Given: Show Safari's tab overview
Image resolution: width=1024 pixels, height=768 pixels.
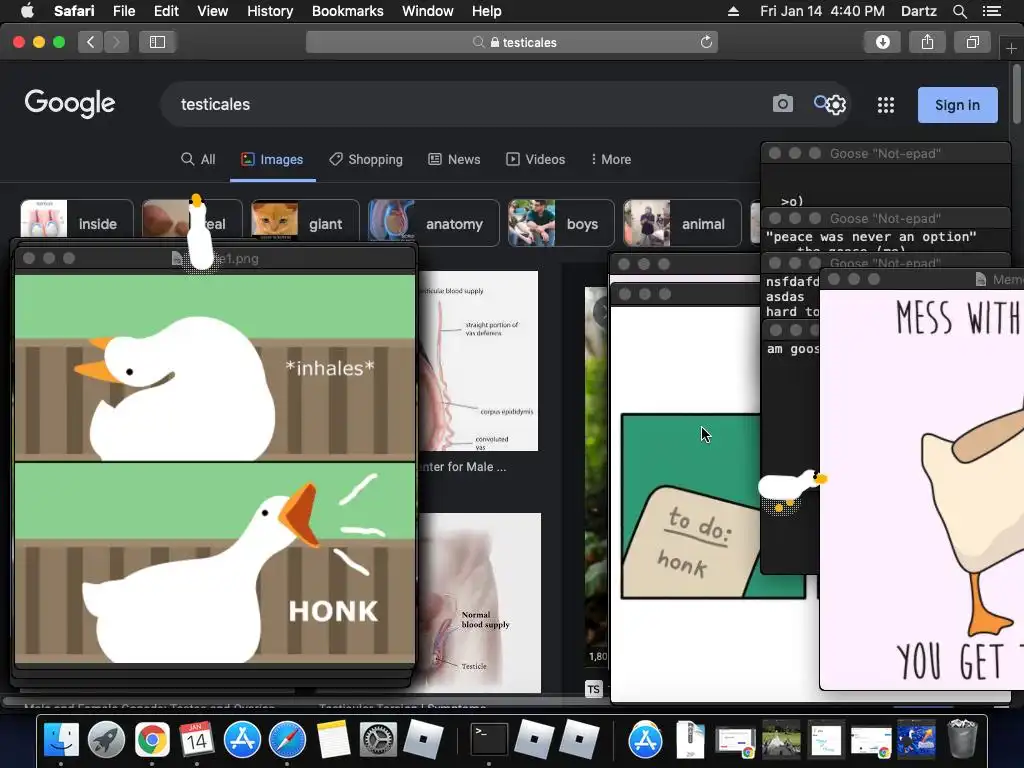Looking at the screenshot, I should [x=972, y=42].
